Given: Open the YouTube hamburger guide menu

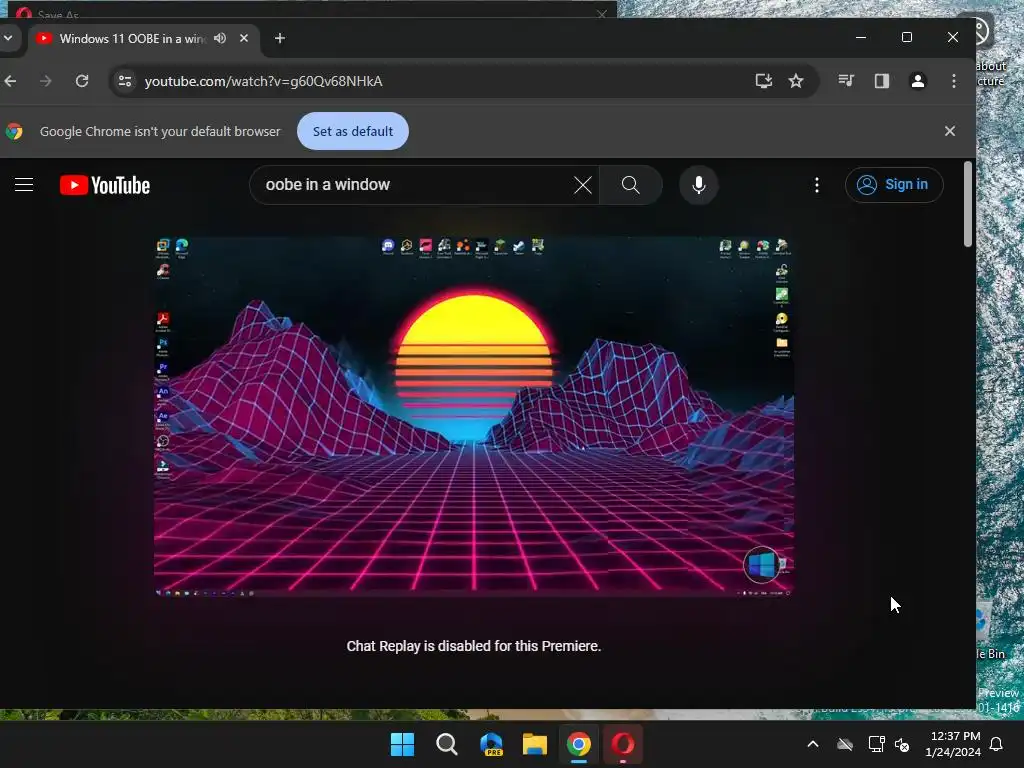Looking at the screenshot, I should click(x=24, y=185).
